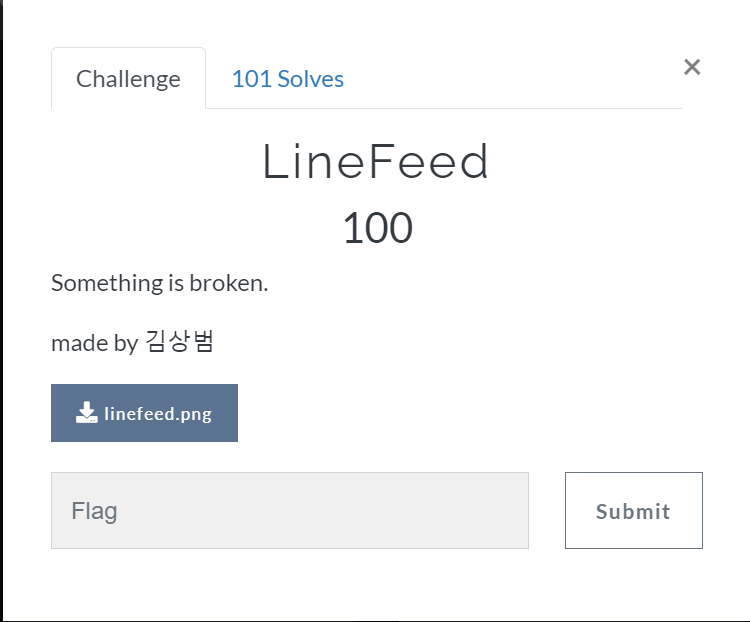
Task: Select the Challenge tab
Action: pyautogui.click(x=128, y=79)
